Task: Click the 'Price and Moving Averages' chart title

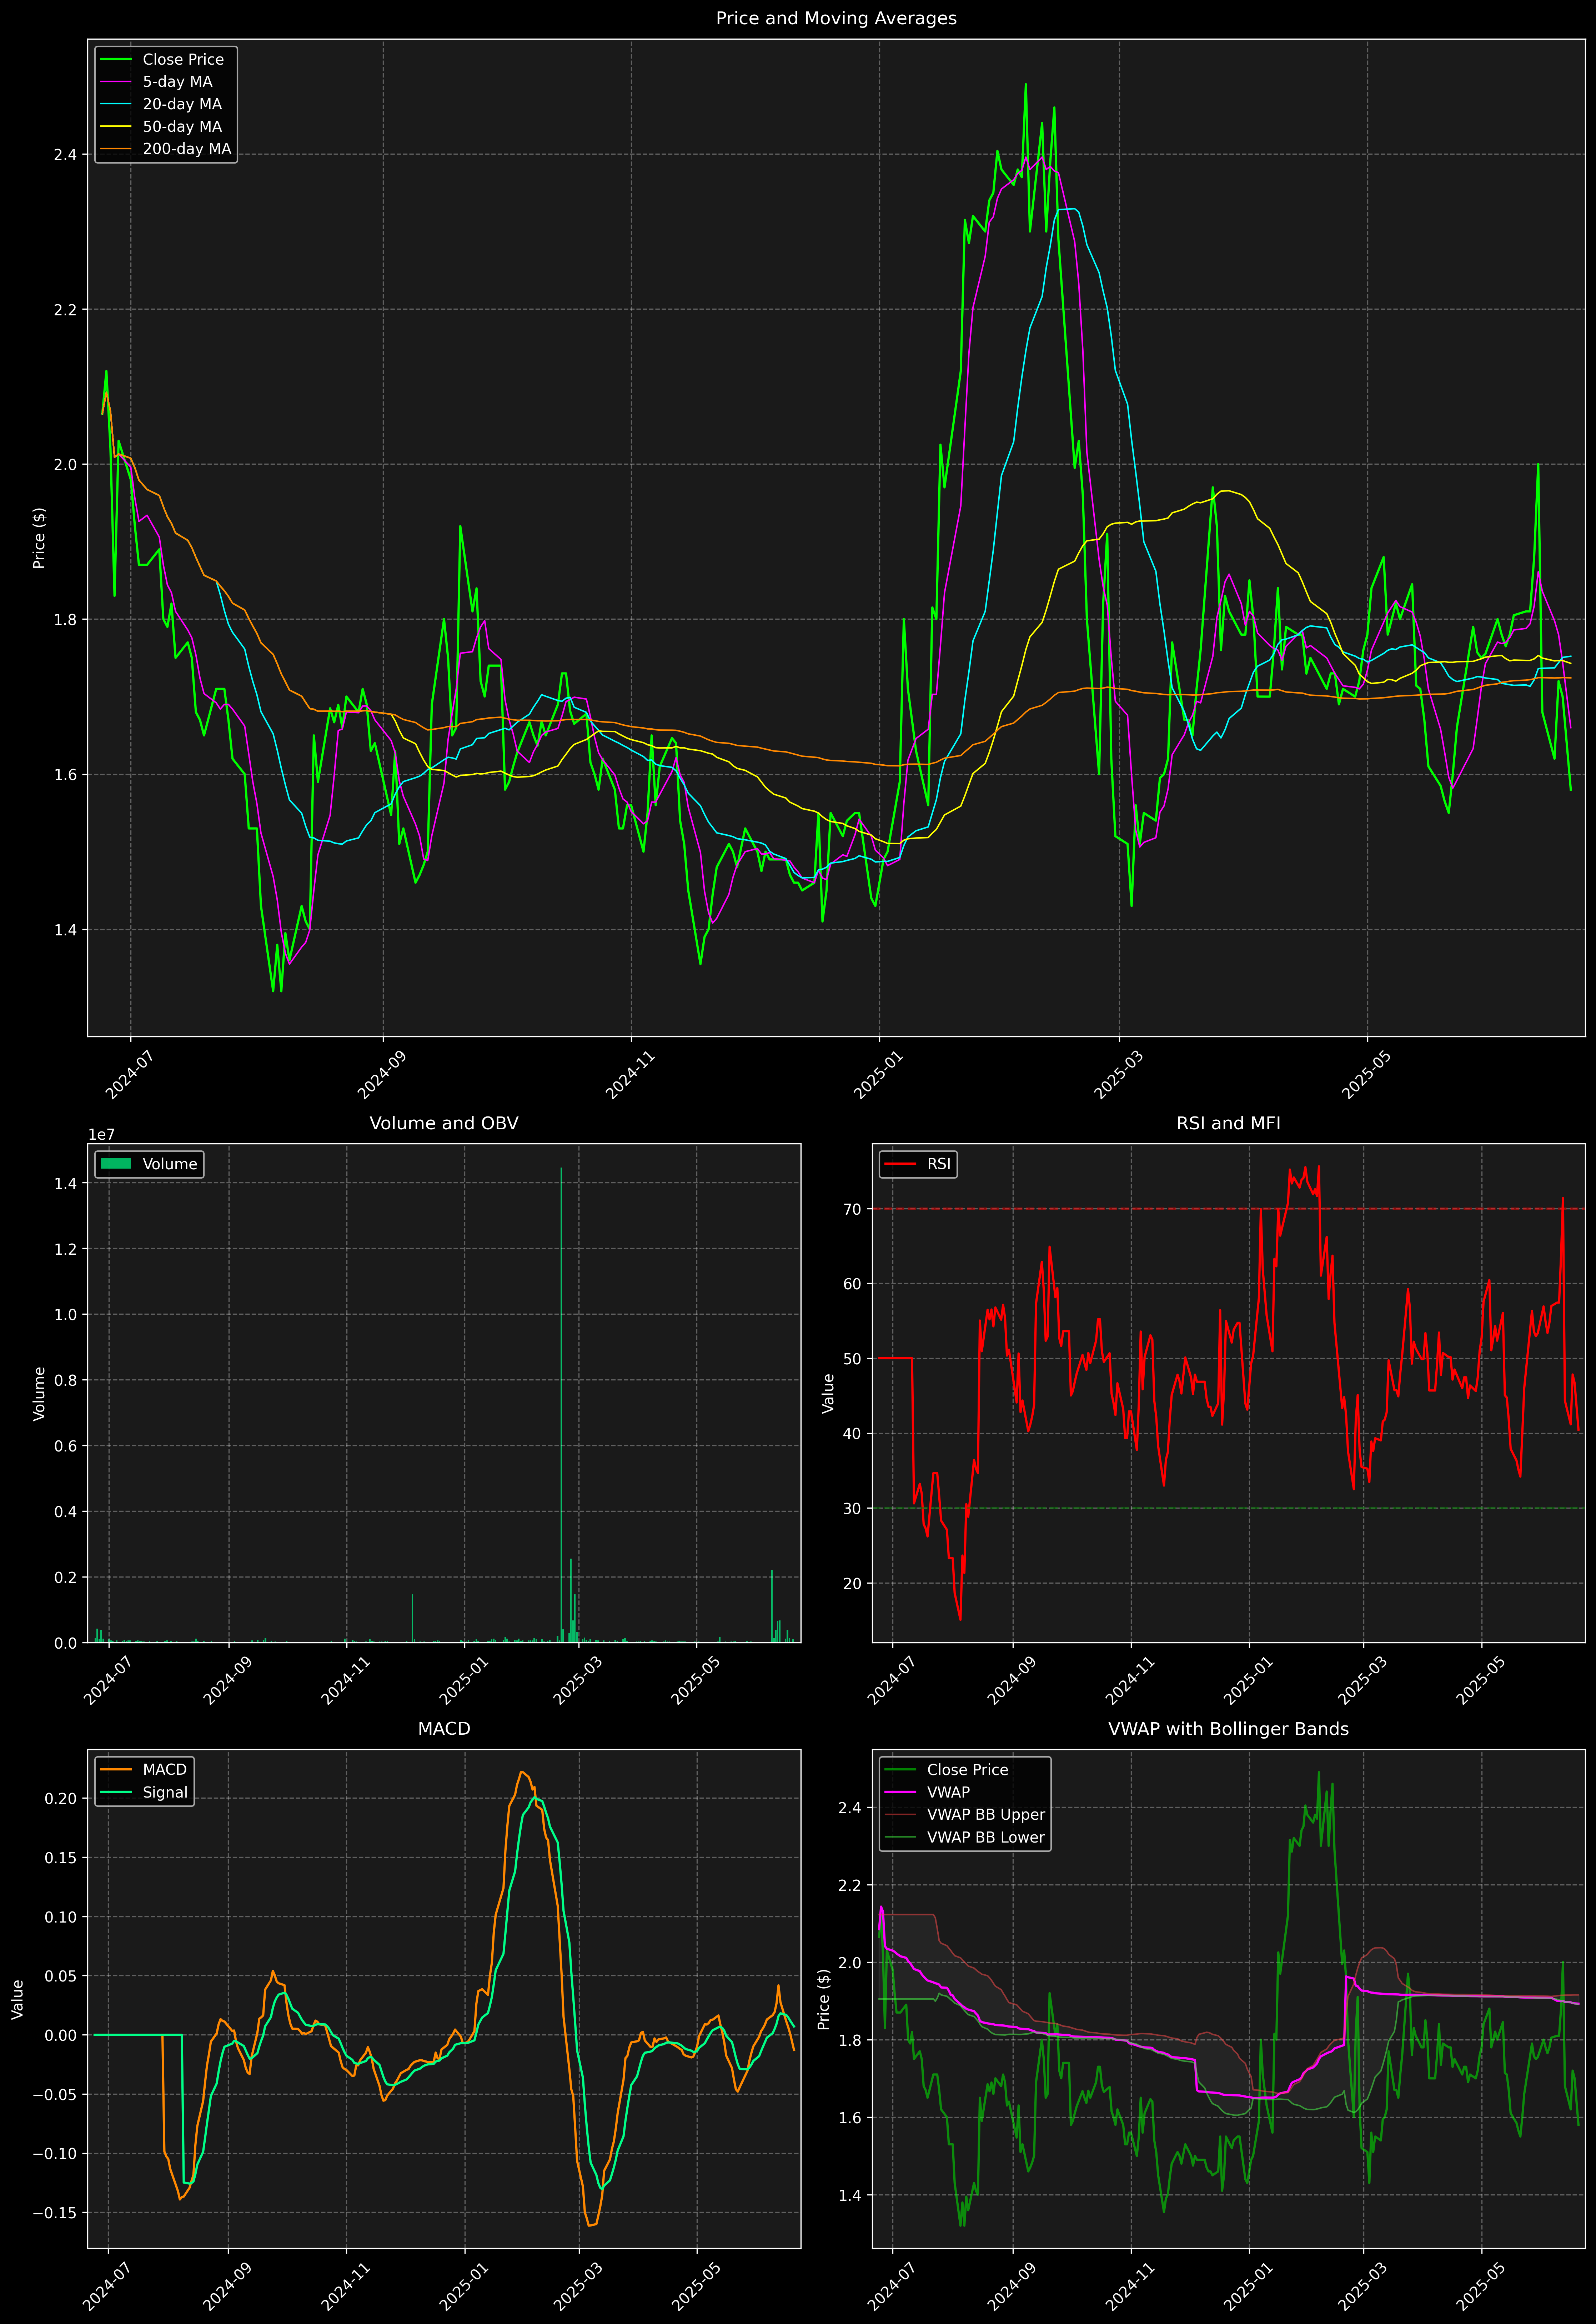Action: click(836, 18)
